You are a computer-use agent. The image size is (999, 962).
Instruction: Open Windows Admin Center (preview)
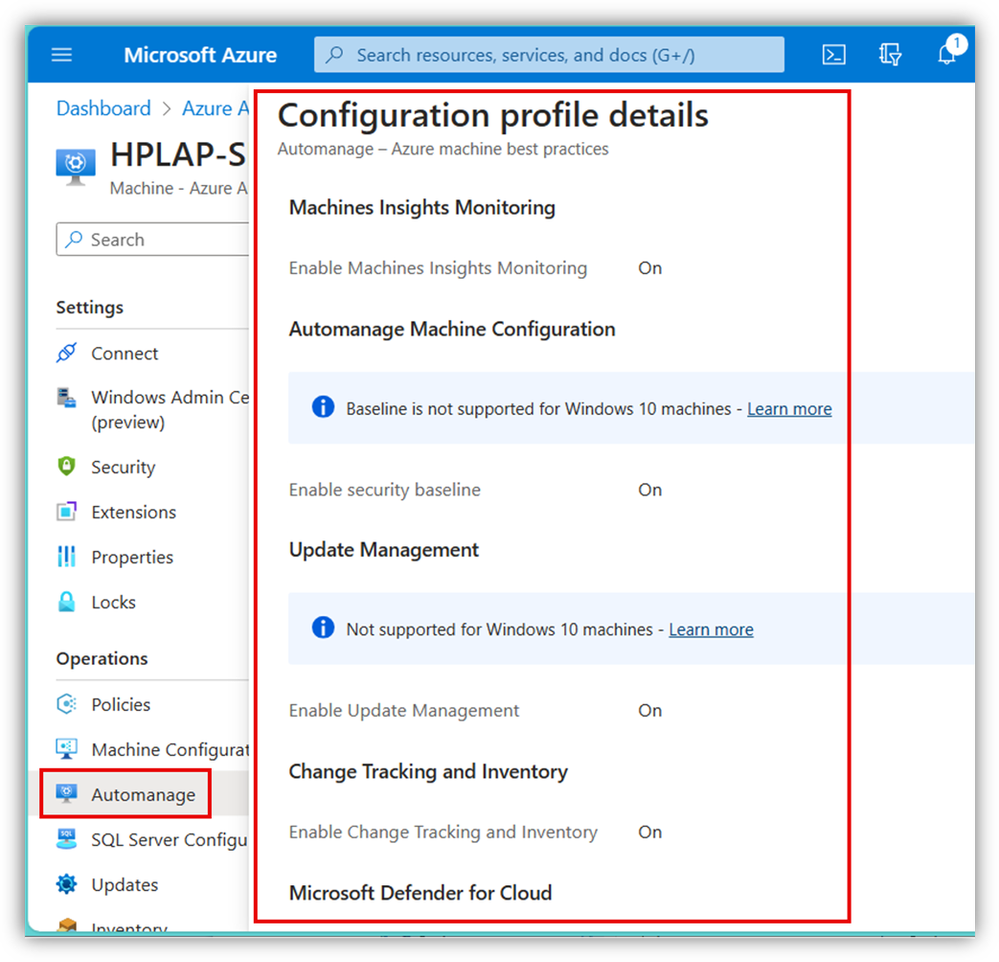170,410
